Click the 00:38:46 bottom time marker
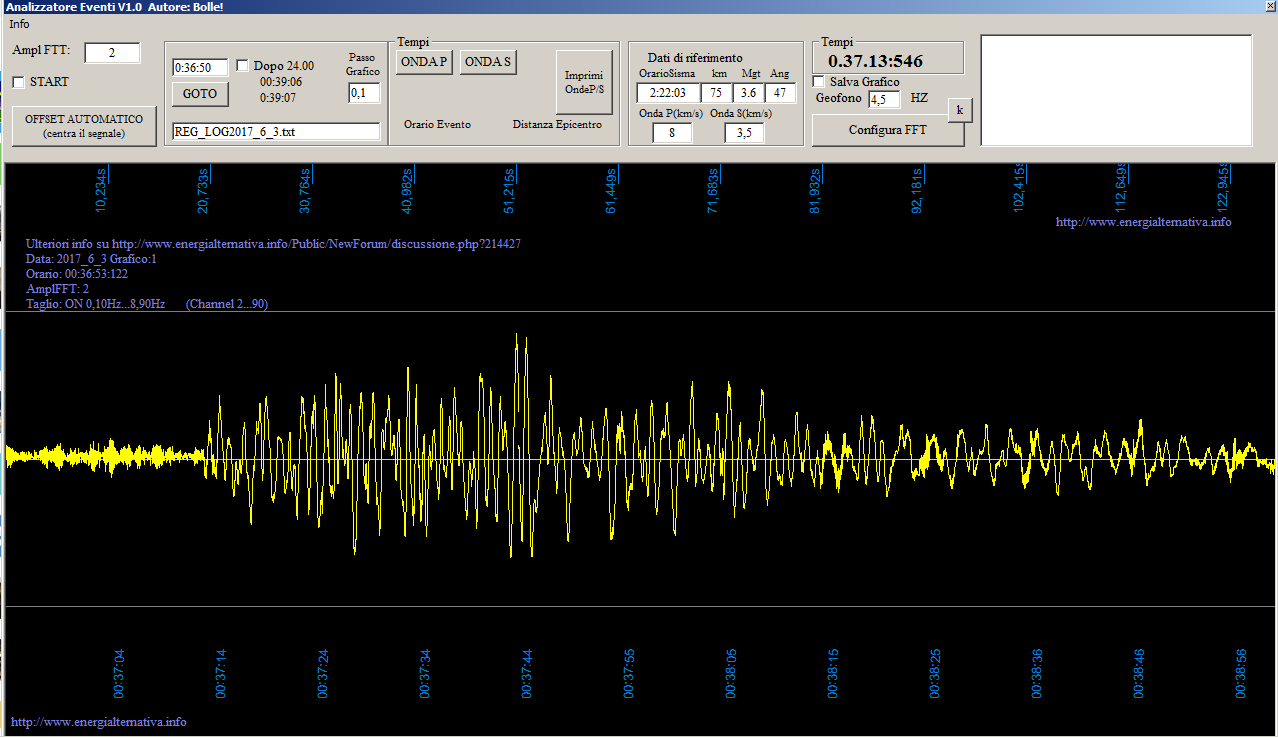 tap(1139, 673)
